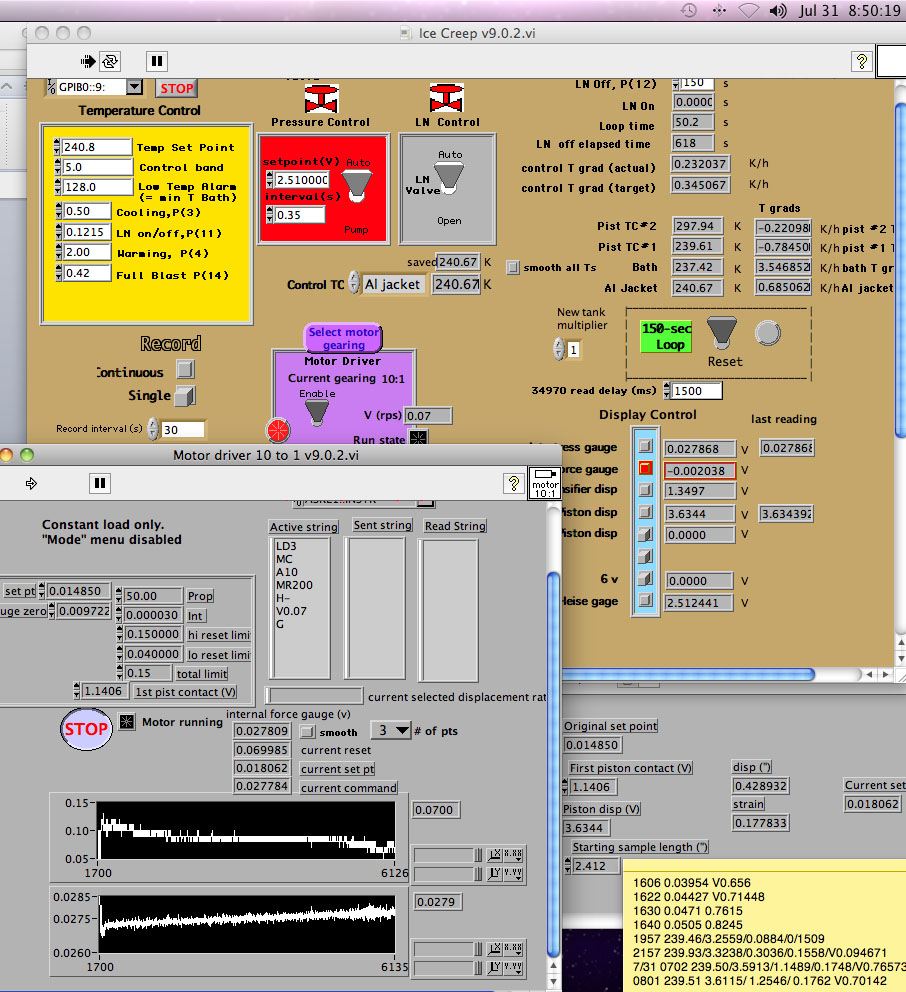The width and height of the screenshot is (906, 992).
Task: Click the red STOP button near GPIB
Action: coord(176,88)
